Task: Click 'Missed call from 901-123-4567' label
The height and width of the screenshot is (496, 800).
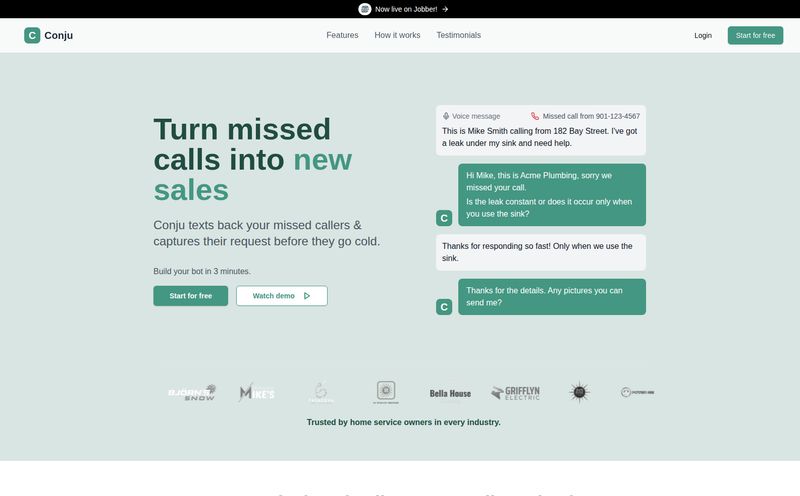Action: (x=591, y=116)
